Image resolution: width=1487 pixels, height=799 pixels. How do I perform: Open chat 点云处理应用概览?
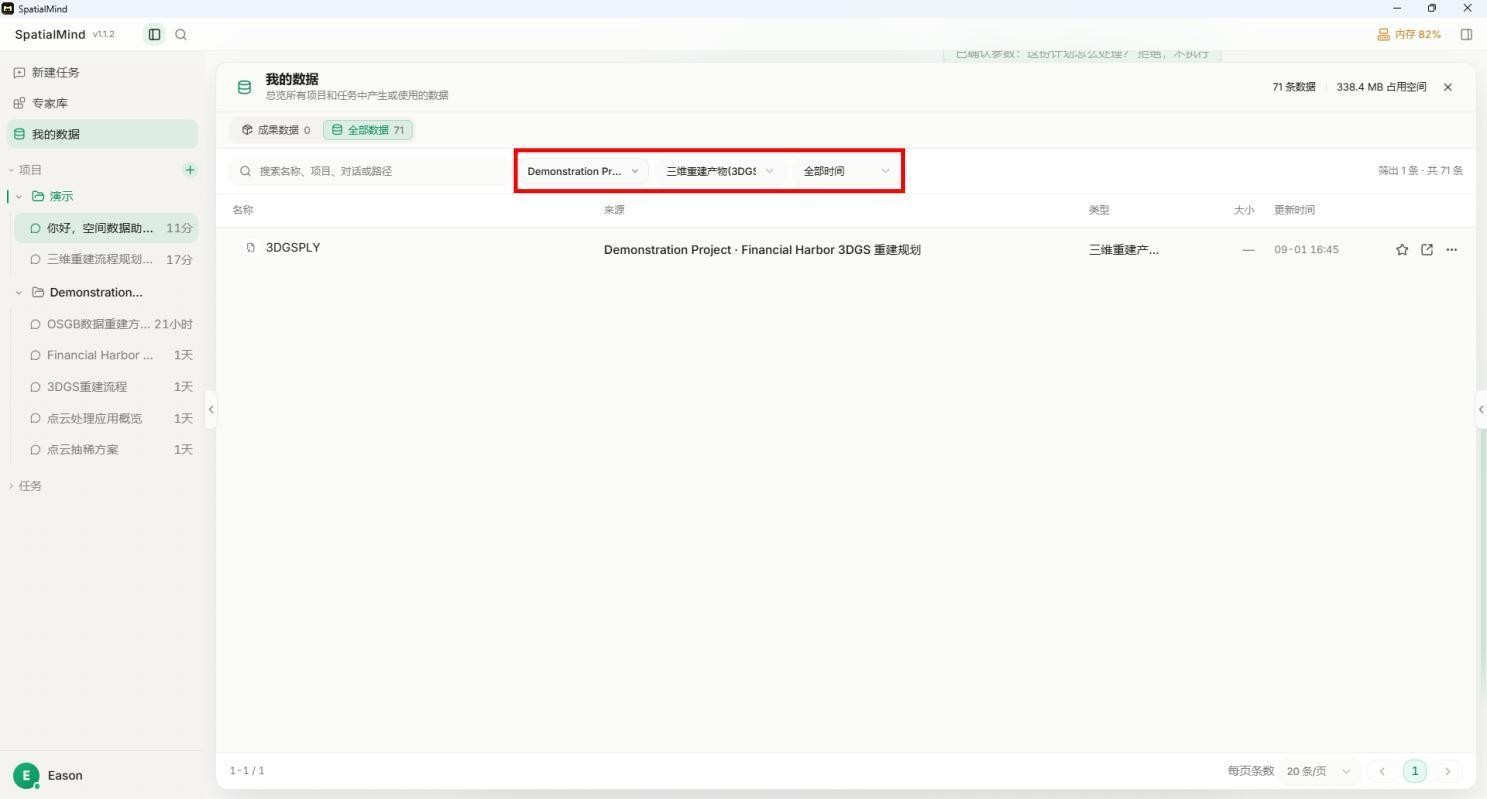pyautogui.click(x=106, y=418)
